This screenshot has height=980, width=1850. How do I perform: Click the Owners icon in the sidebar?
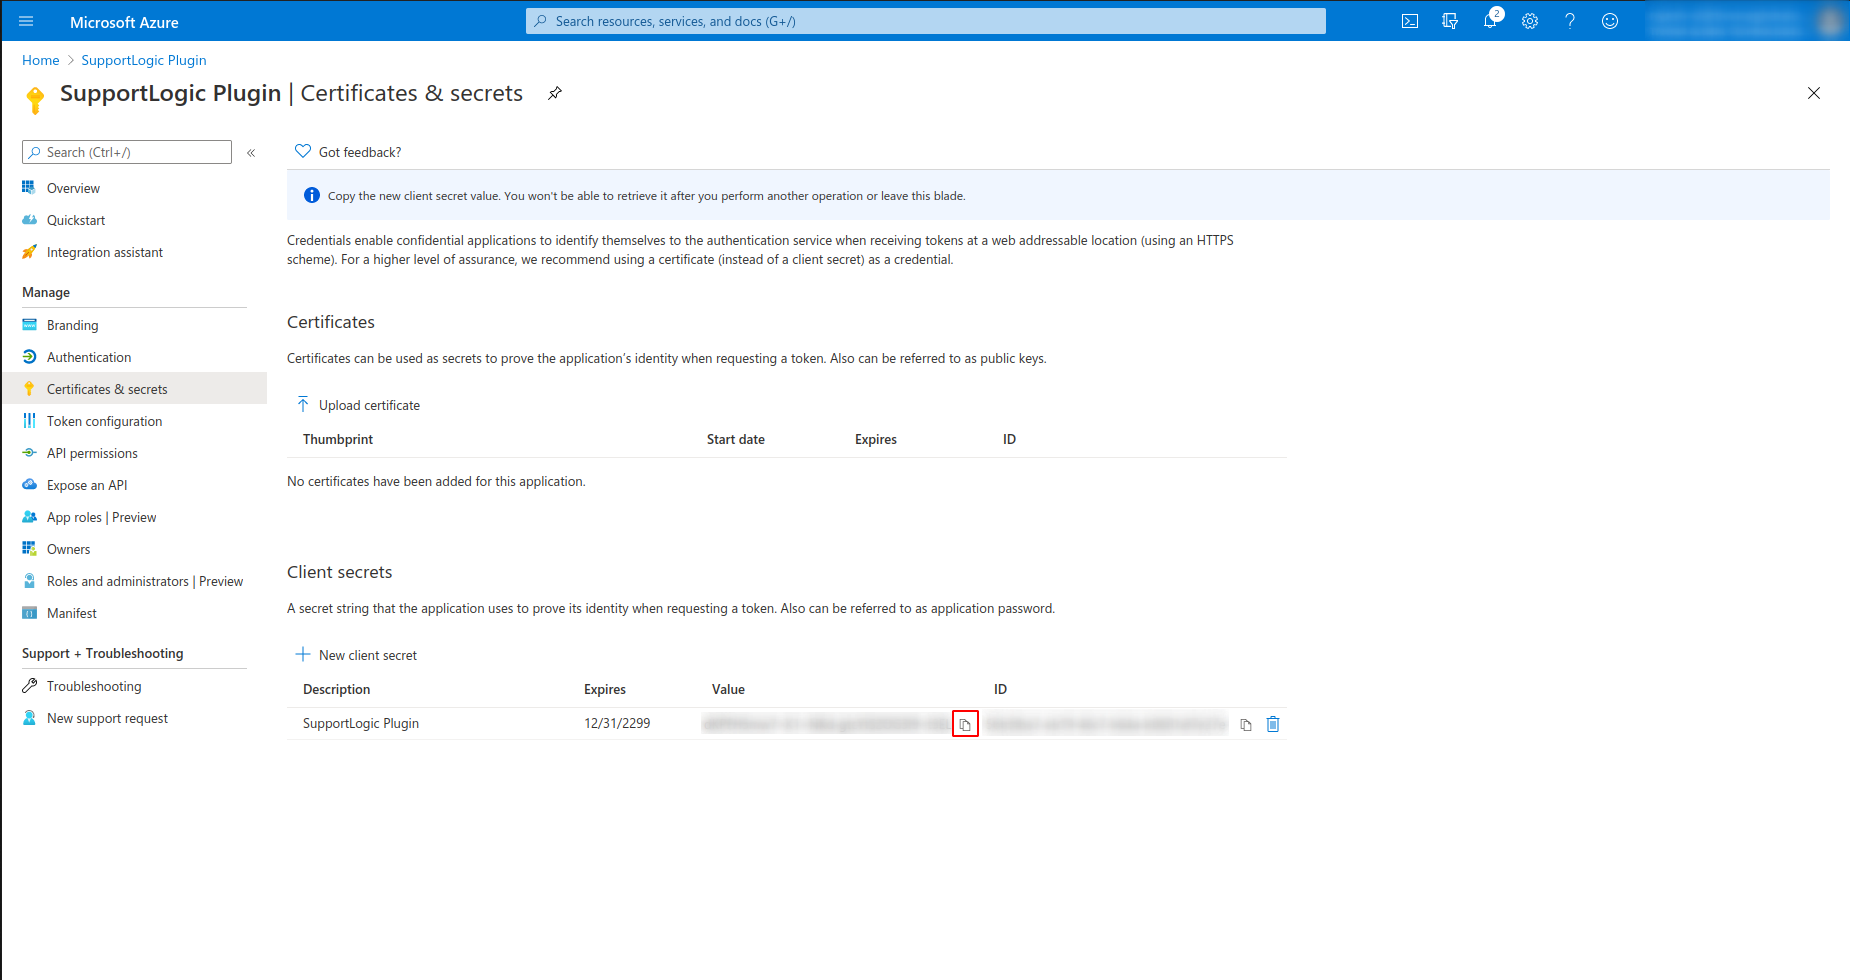click(29, 549)
